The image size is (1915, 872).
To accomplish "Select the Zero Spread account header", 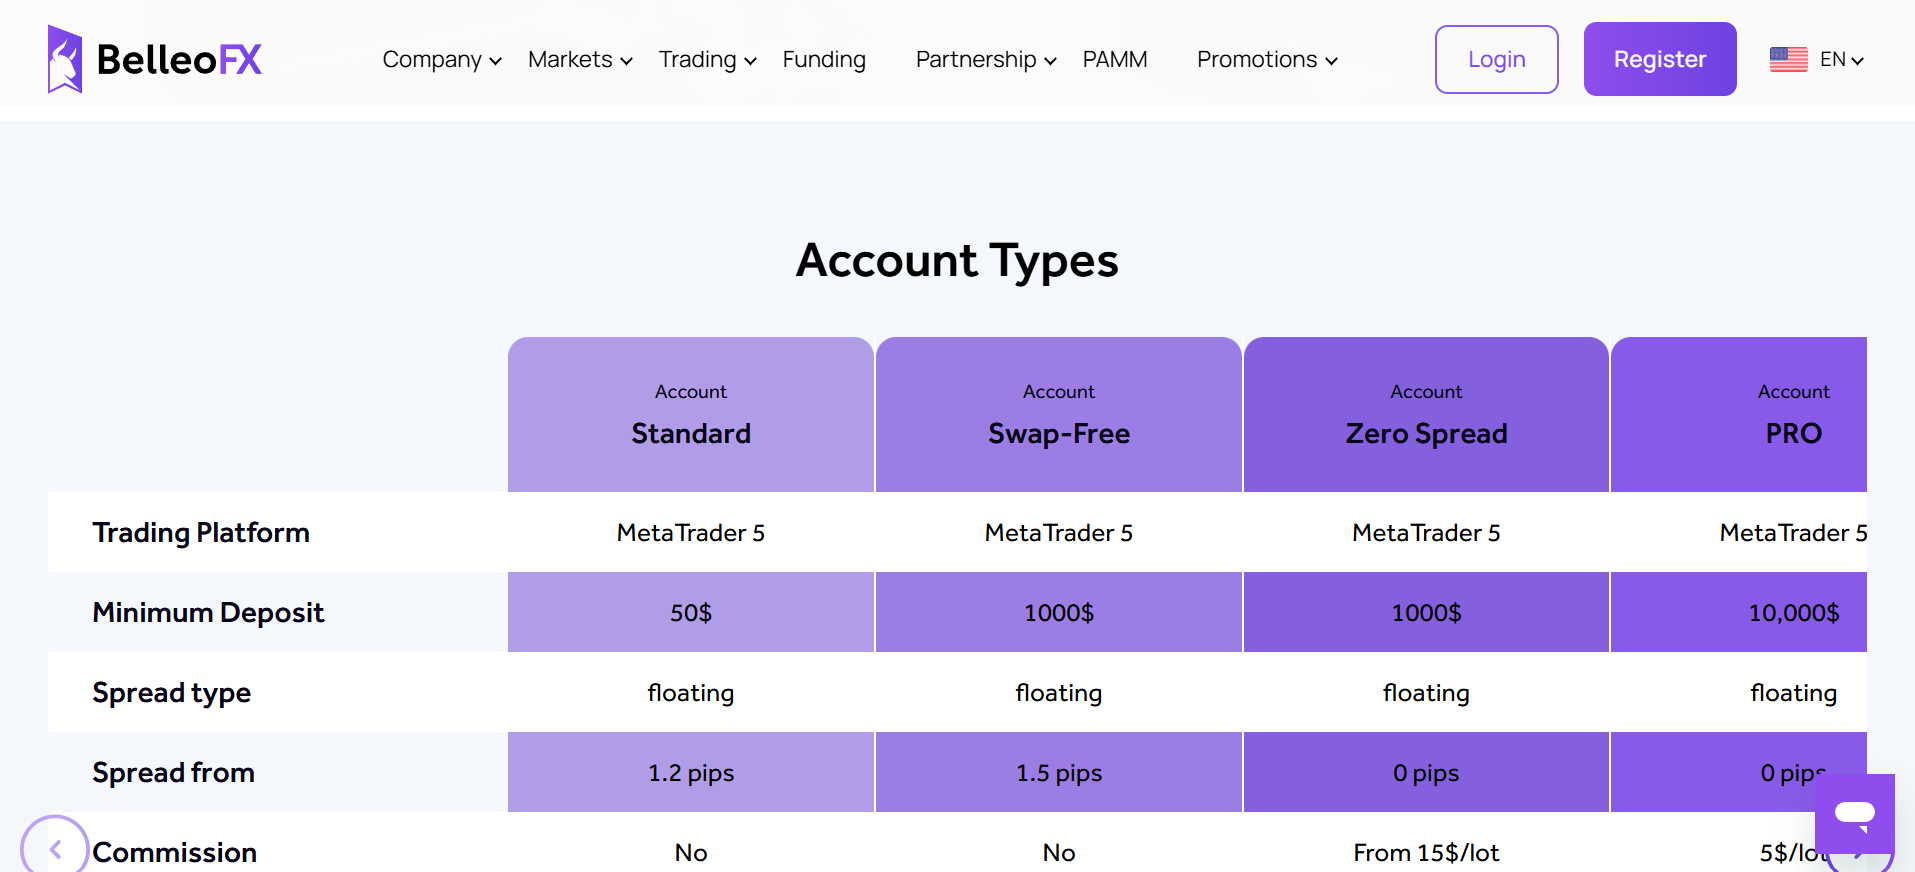I will tap(1426, 415).
